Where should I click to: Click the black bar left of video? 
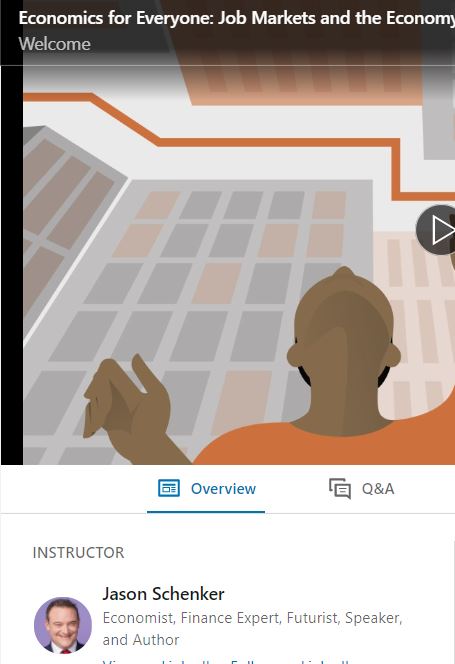(x=12, y=265)
